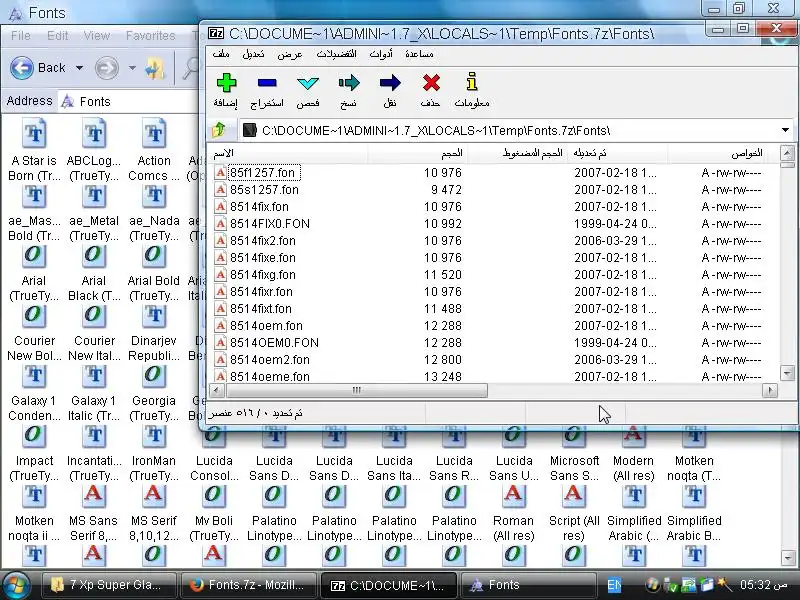Switch to the Fonts taskbar item
The image size is (800, 600).
click(528, 585)
